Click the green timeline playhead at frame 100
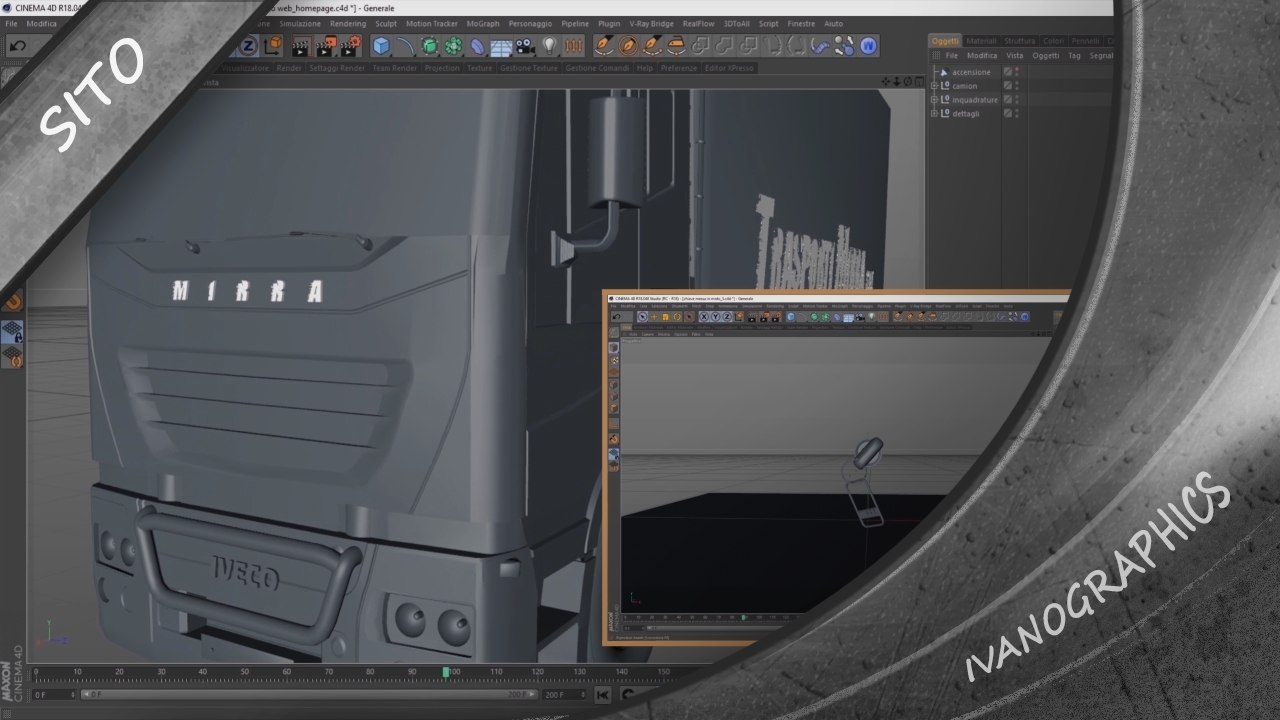Screen dimensions: 1280x720 [x=446, y=672]
